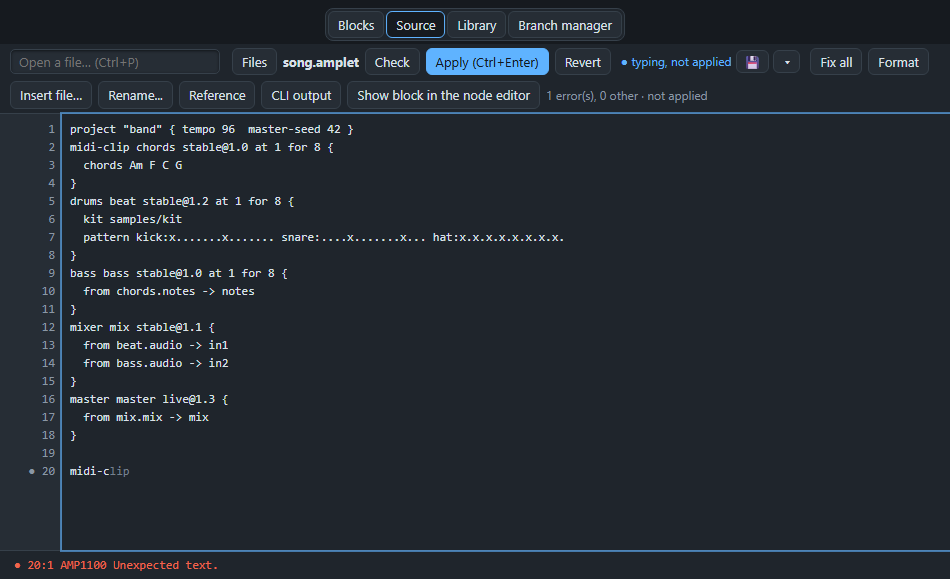Click the from bass.audio -> in2 line
This screenshot has width=950, height=579.
click(156, 363)
